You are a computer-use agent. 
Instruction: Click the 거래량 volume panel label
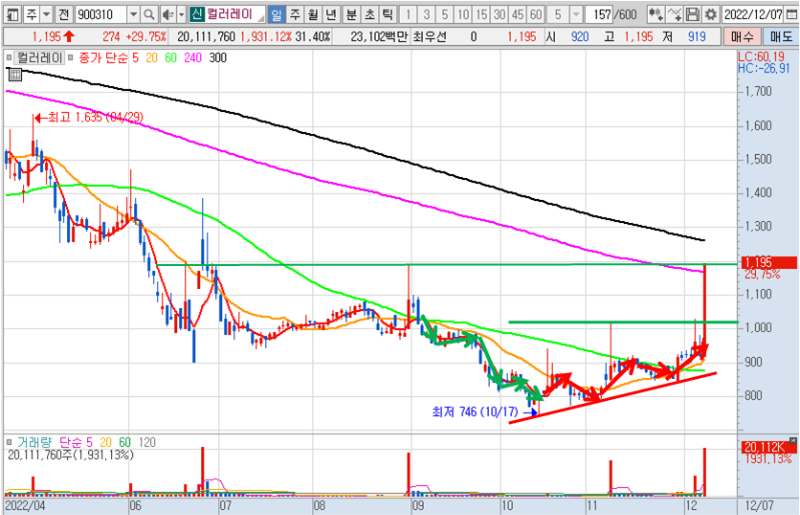[x=35, y=442]
